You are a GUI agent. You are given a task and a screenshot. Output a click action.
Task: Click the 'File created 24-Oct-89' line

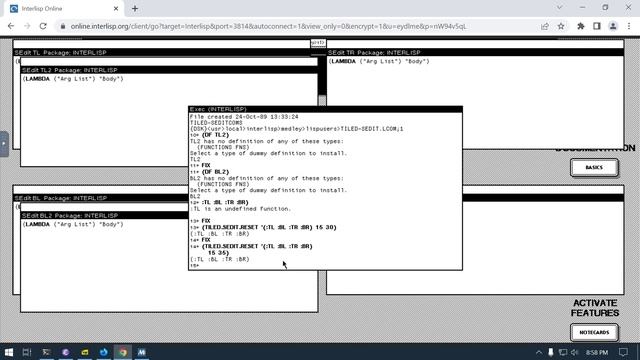click(244, 117)
